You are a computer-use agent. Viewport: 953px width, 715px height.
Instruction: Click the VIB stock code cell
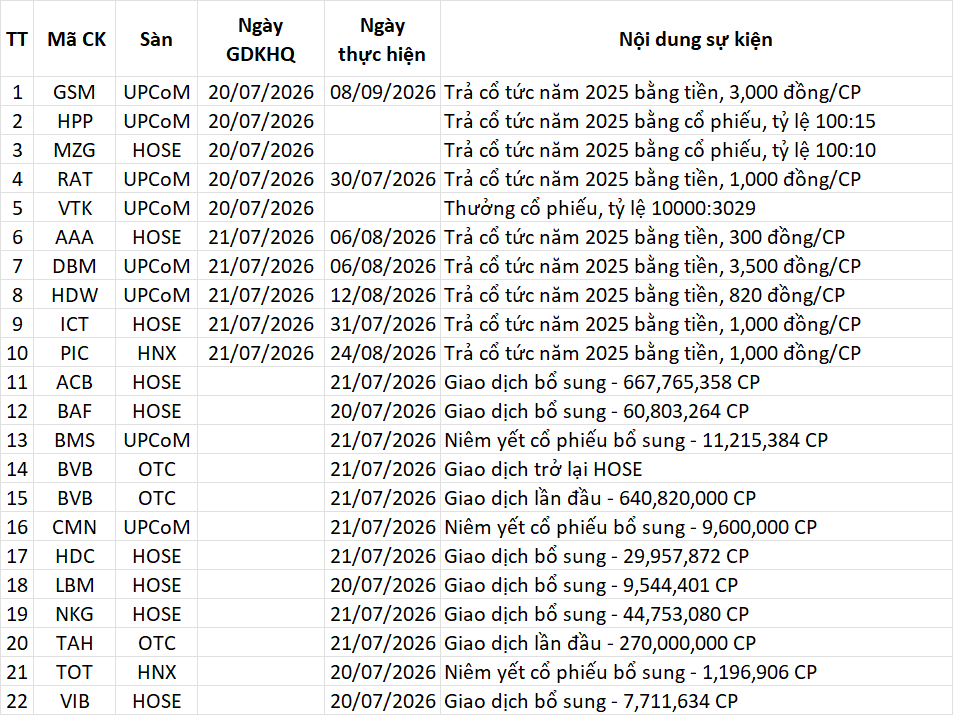coord(75,701)
